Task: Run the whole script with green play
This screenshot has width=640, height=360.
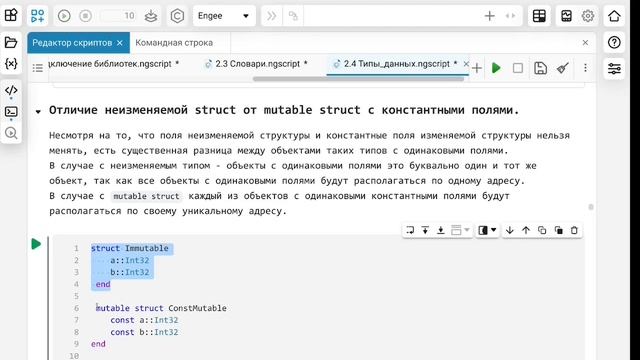Action: point(496,68)
